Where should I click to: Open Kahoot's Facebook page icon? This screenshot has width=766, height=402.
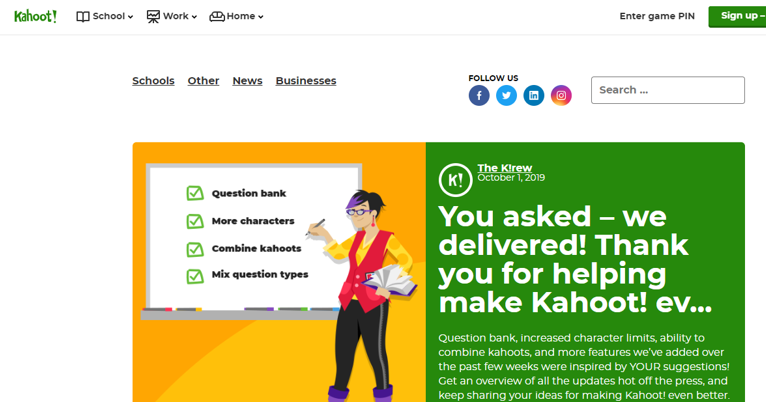pyautogui.click(x=479, y=95)
